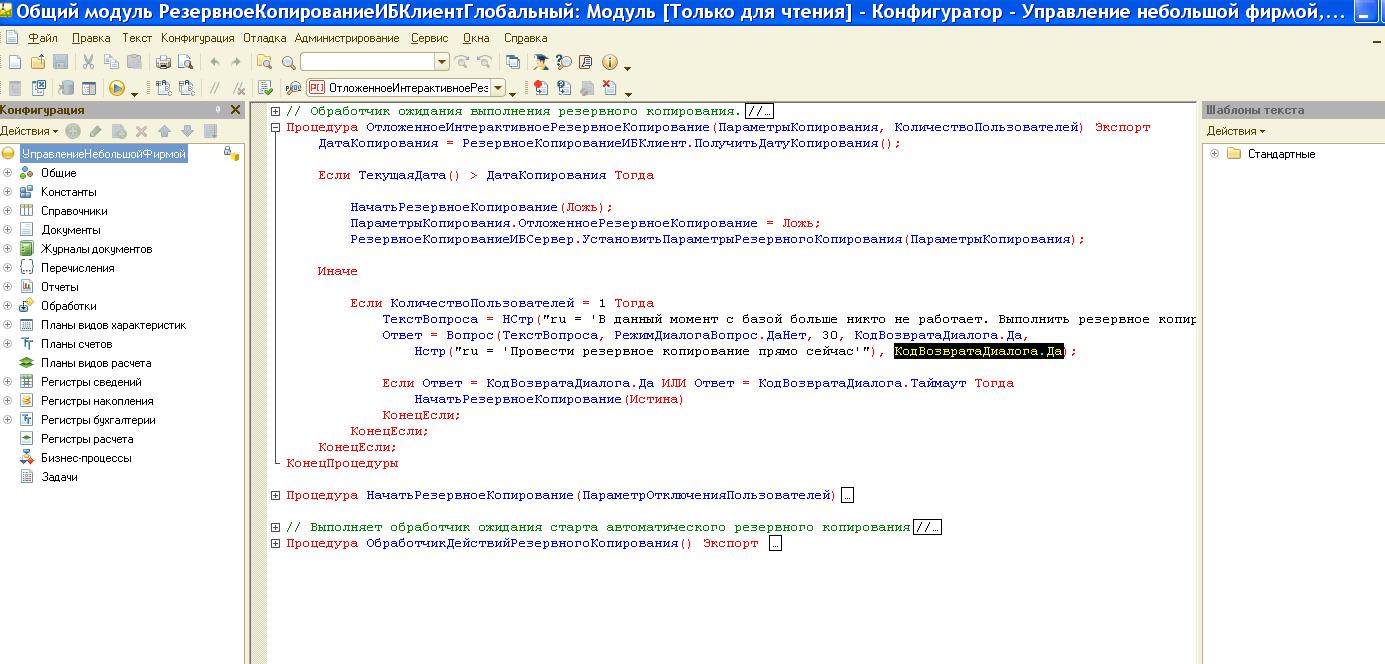Click the global search folder icon
1385x664 pixels.
(x=264, y=62)
